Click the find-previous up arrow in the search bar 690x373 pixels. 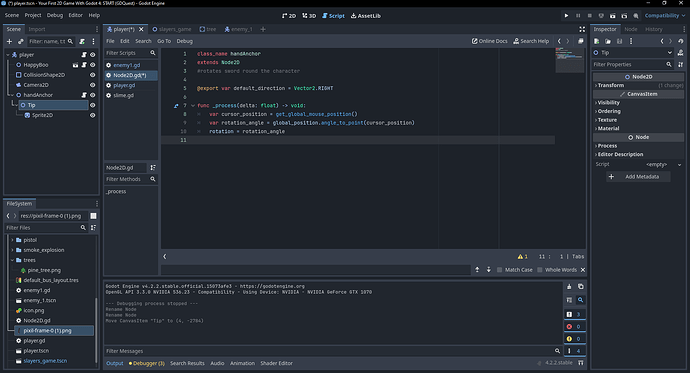tap(477, 270)
